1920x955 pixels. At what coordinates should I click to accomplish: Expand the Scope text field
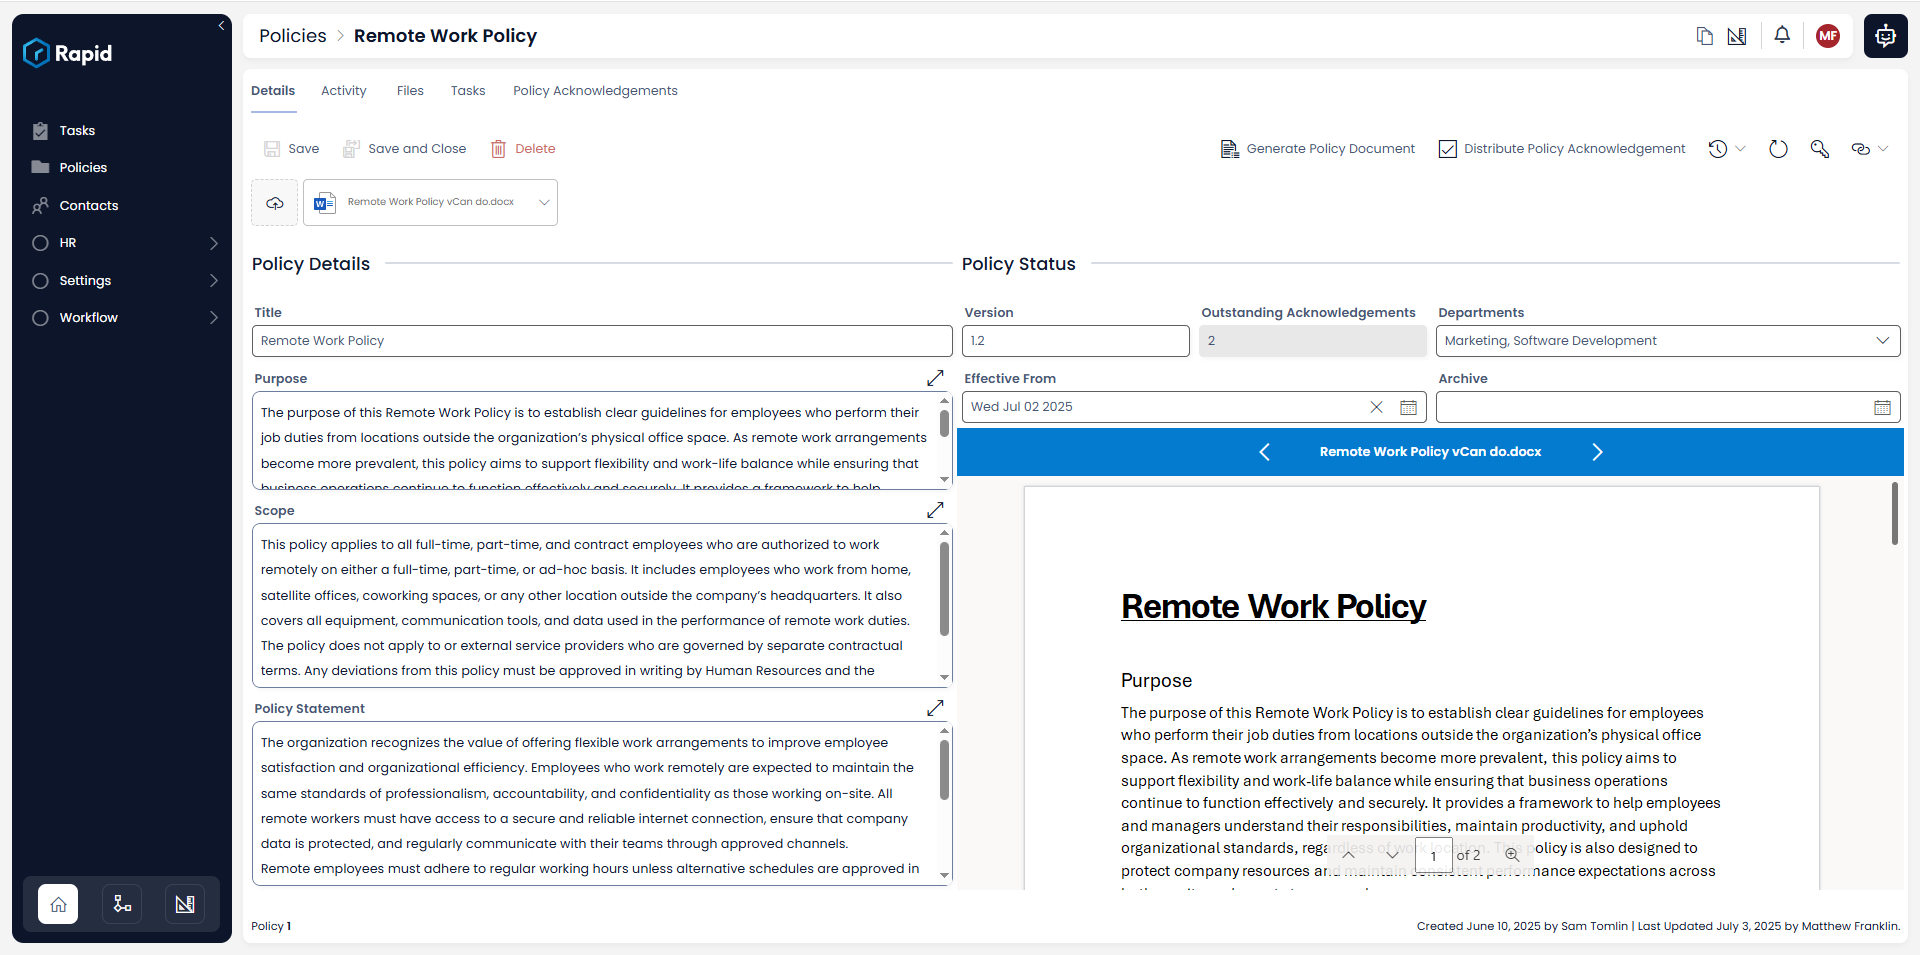(x=935, y=511)
